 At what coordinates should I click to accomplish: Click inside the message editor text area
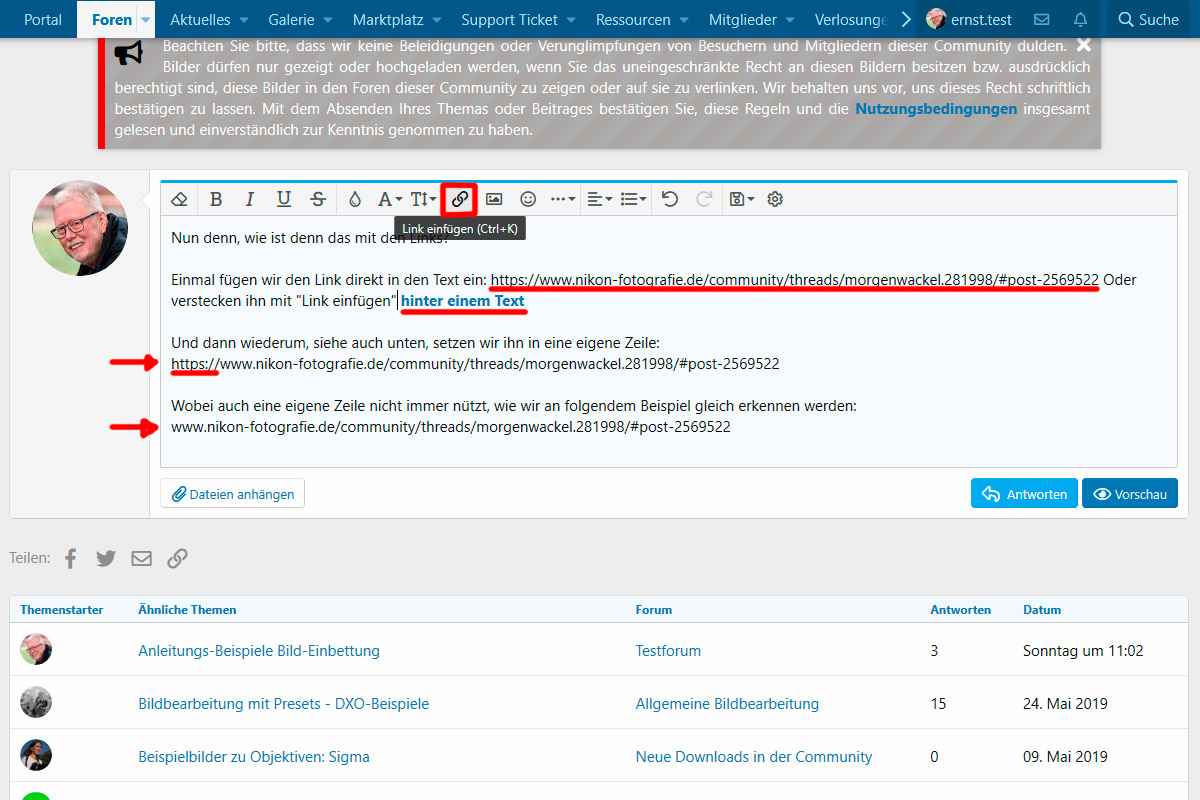pyautogui.click(x=668, y=340)
